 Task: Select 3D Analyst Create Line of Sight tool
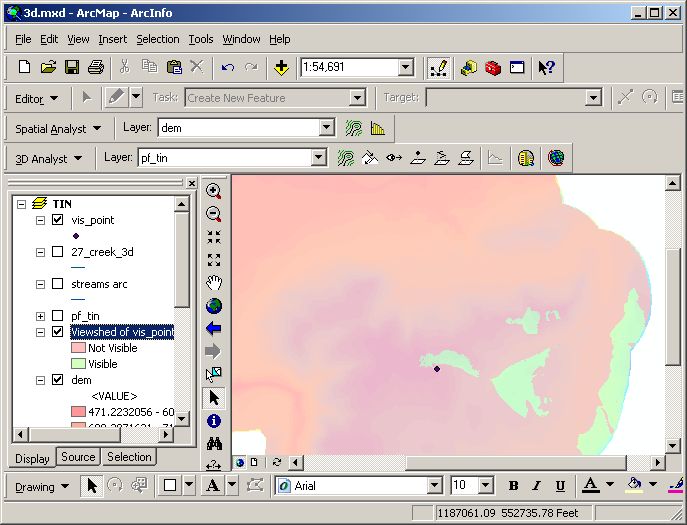coord(394,158)
